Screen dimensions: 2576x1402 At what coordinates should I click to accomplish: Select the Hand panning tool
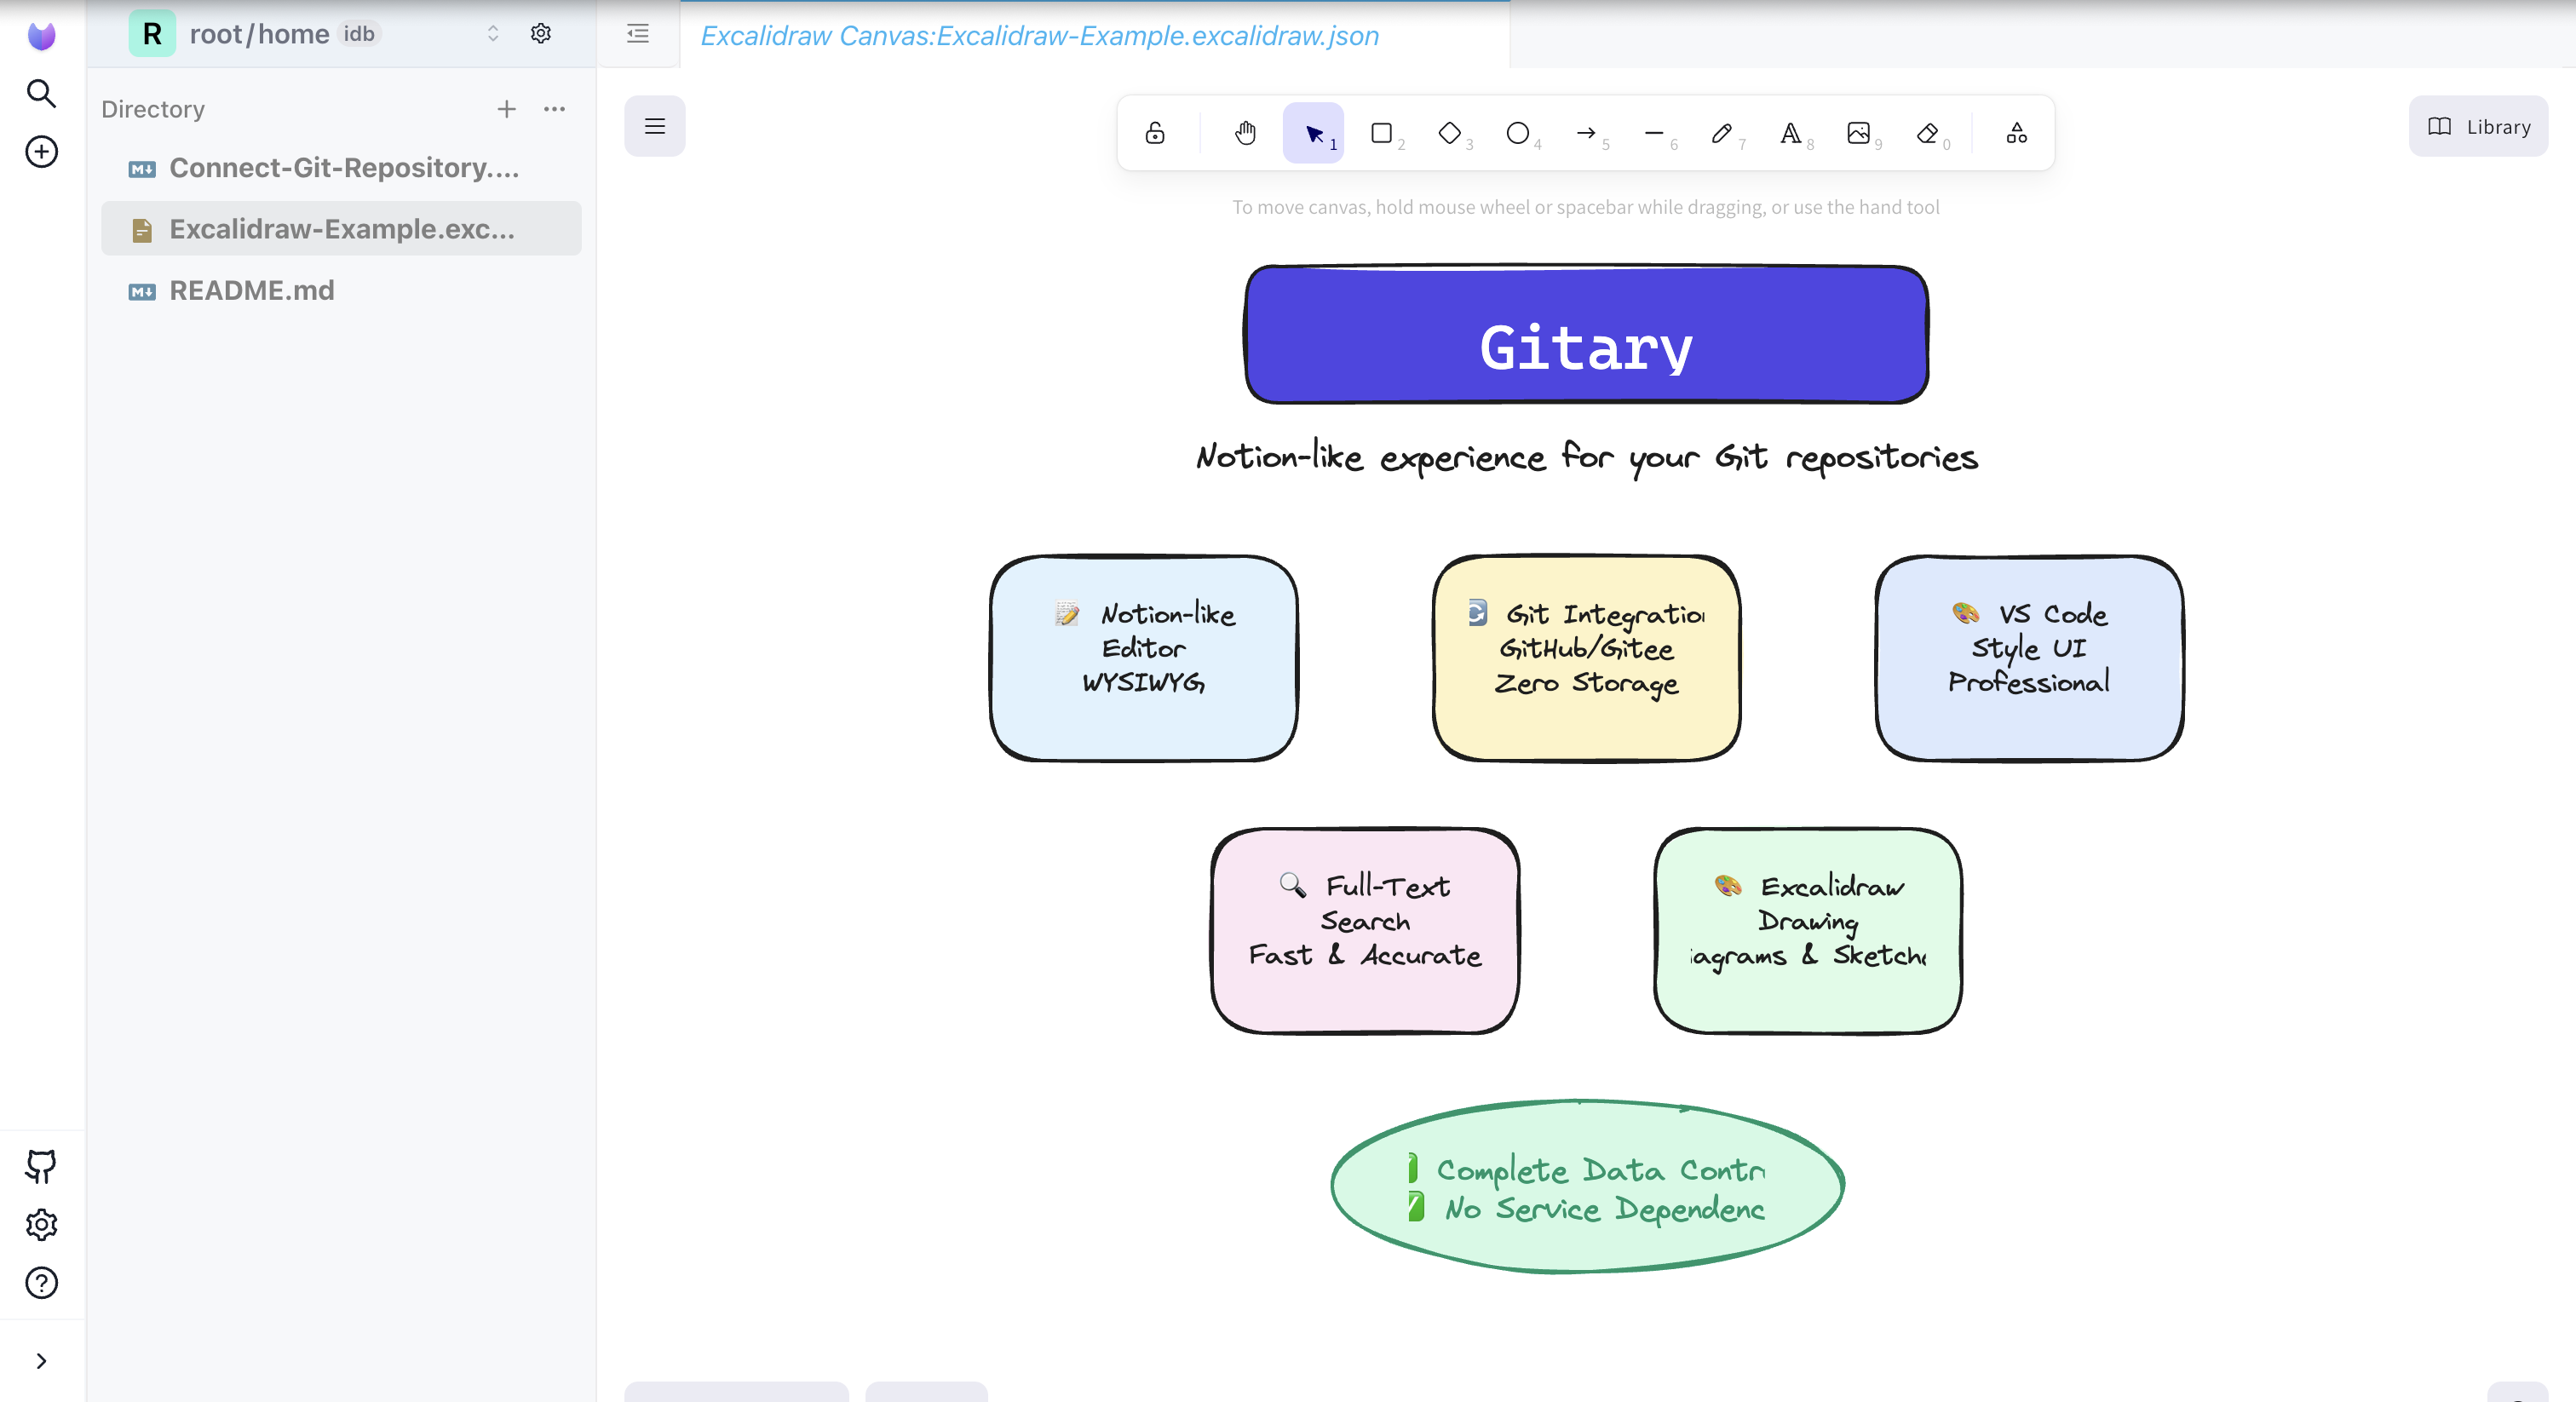click(1245, 133)
